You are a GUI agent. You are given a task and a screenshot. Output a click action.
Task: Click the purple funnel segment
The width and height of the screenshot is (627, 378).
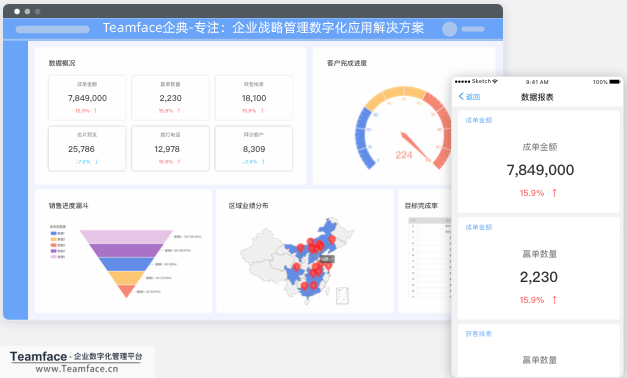[126, 250]
